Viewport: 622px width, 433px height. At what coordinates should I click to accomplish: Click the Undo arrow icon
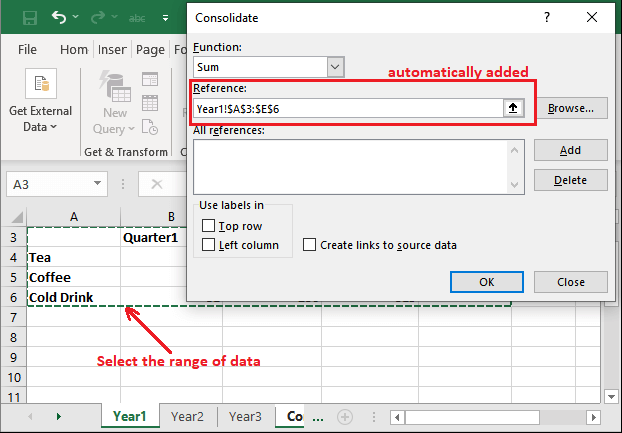59,17
